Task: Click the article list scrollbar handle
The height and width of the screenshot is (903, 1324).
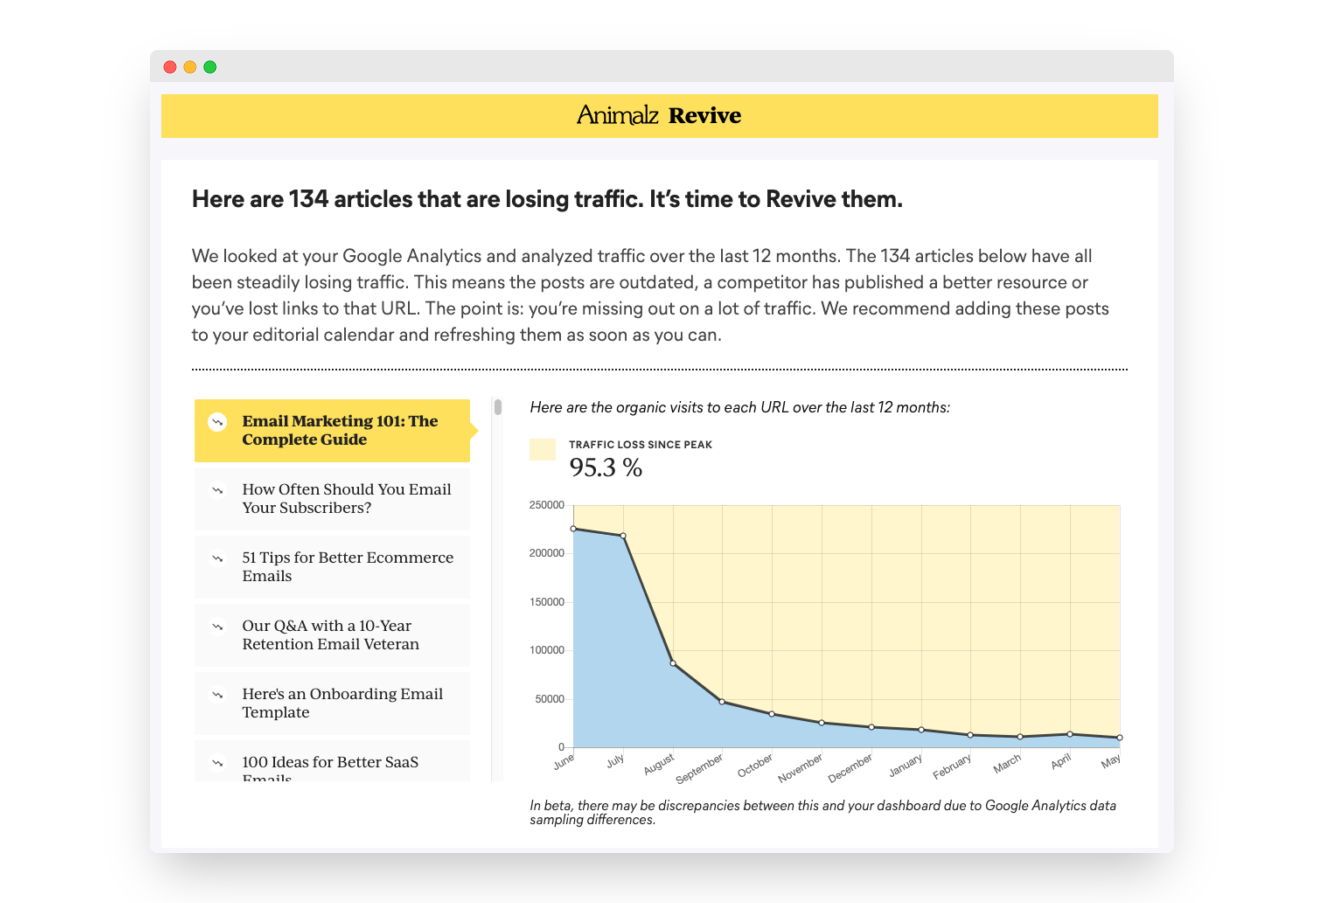Action: click(x=498, y=407)
